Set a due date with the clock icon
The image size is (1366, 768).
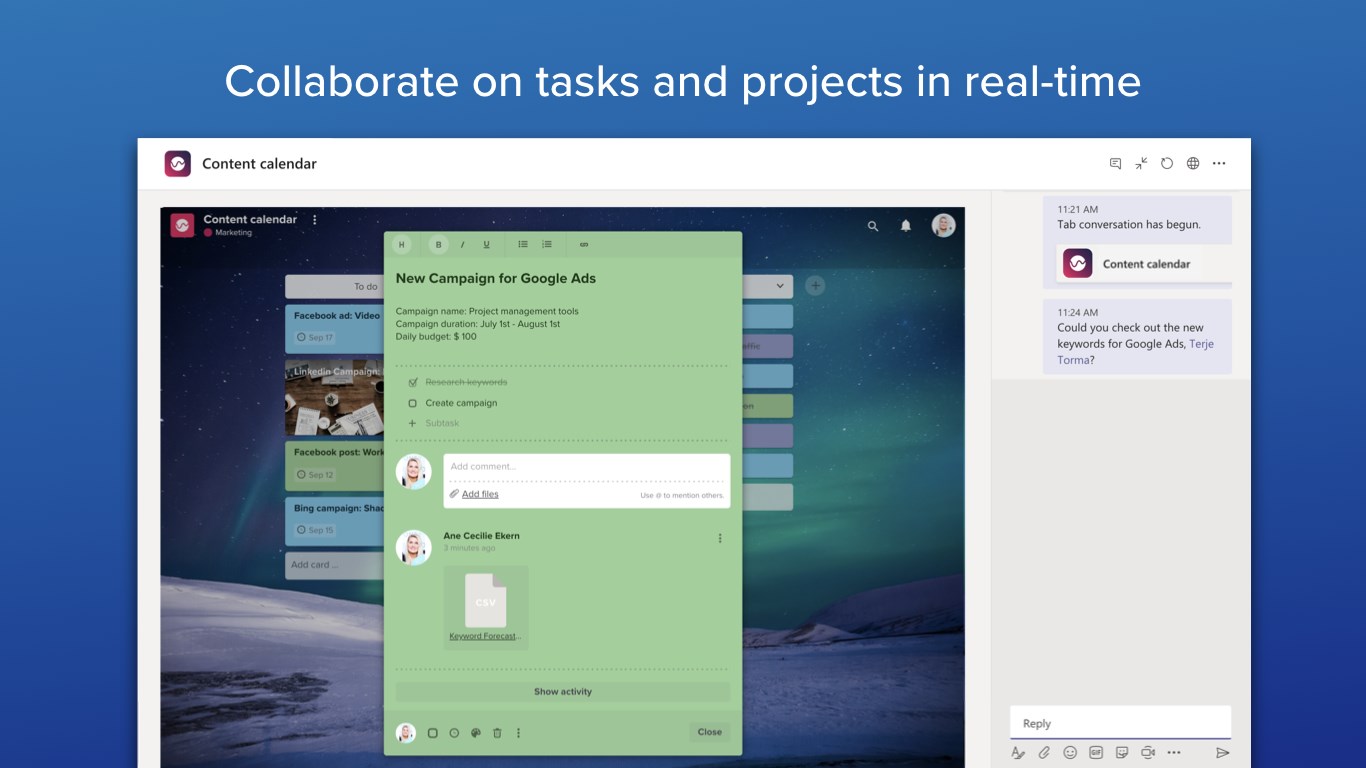click(454, 733)
